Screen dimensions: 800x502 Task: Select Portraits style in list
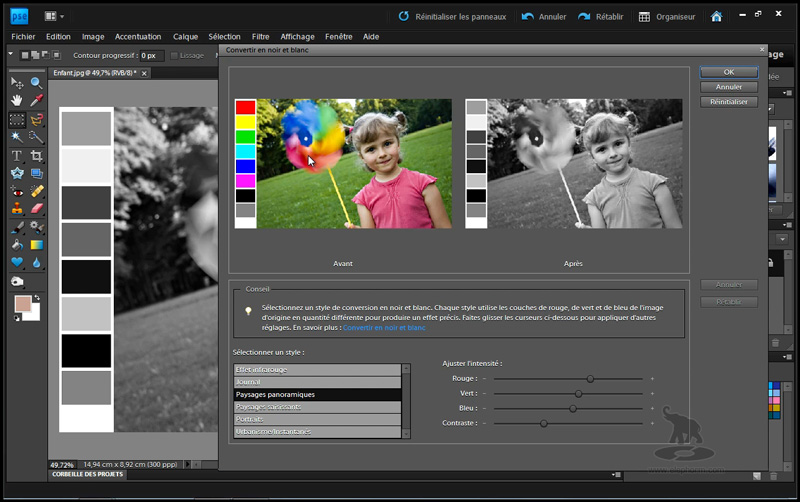317,419
